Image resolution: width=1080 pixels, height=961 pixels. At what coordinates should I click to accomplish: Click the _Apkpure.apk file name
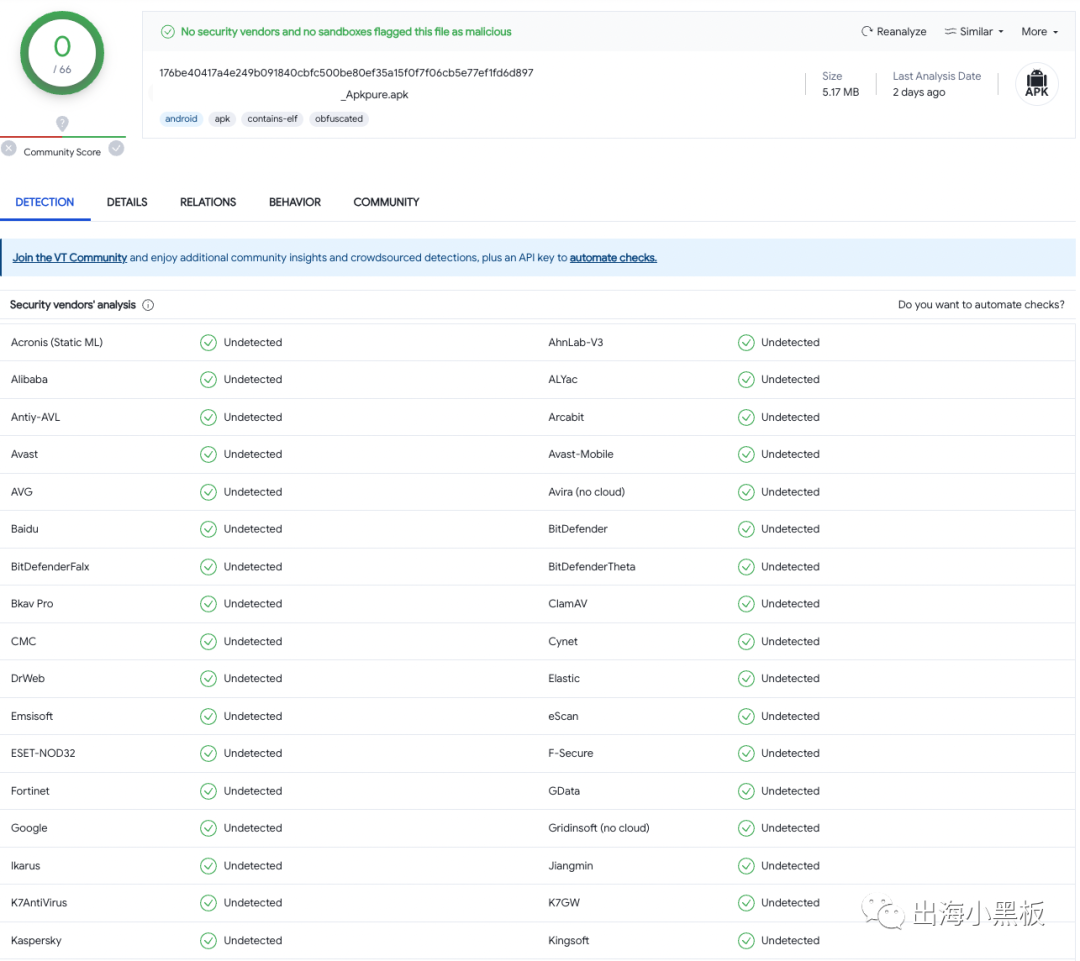[x=375, y=94]
